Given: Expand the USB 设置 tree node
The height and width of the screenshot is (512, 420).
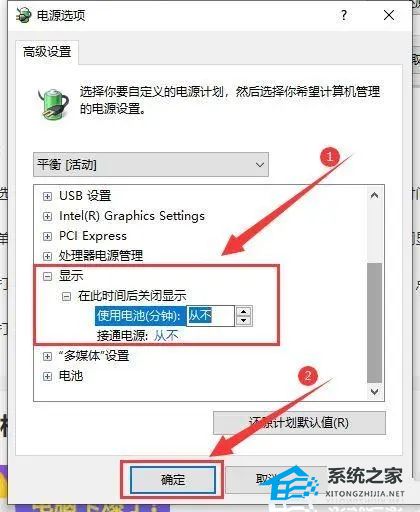Looking at the screenshot, I should tap(47, 196).
